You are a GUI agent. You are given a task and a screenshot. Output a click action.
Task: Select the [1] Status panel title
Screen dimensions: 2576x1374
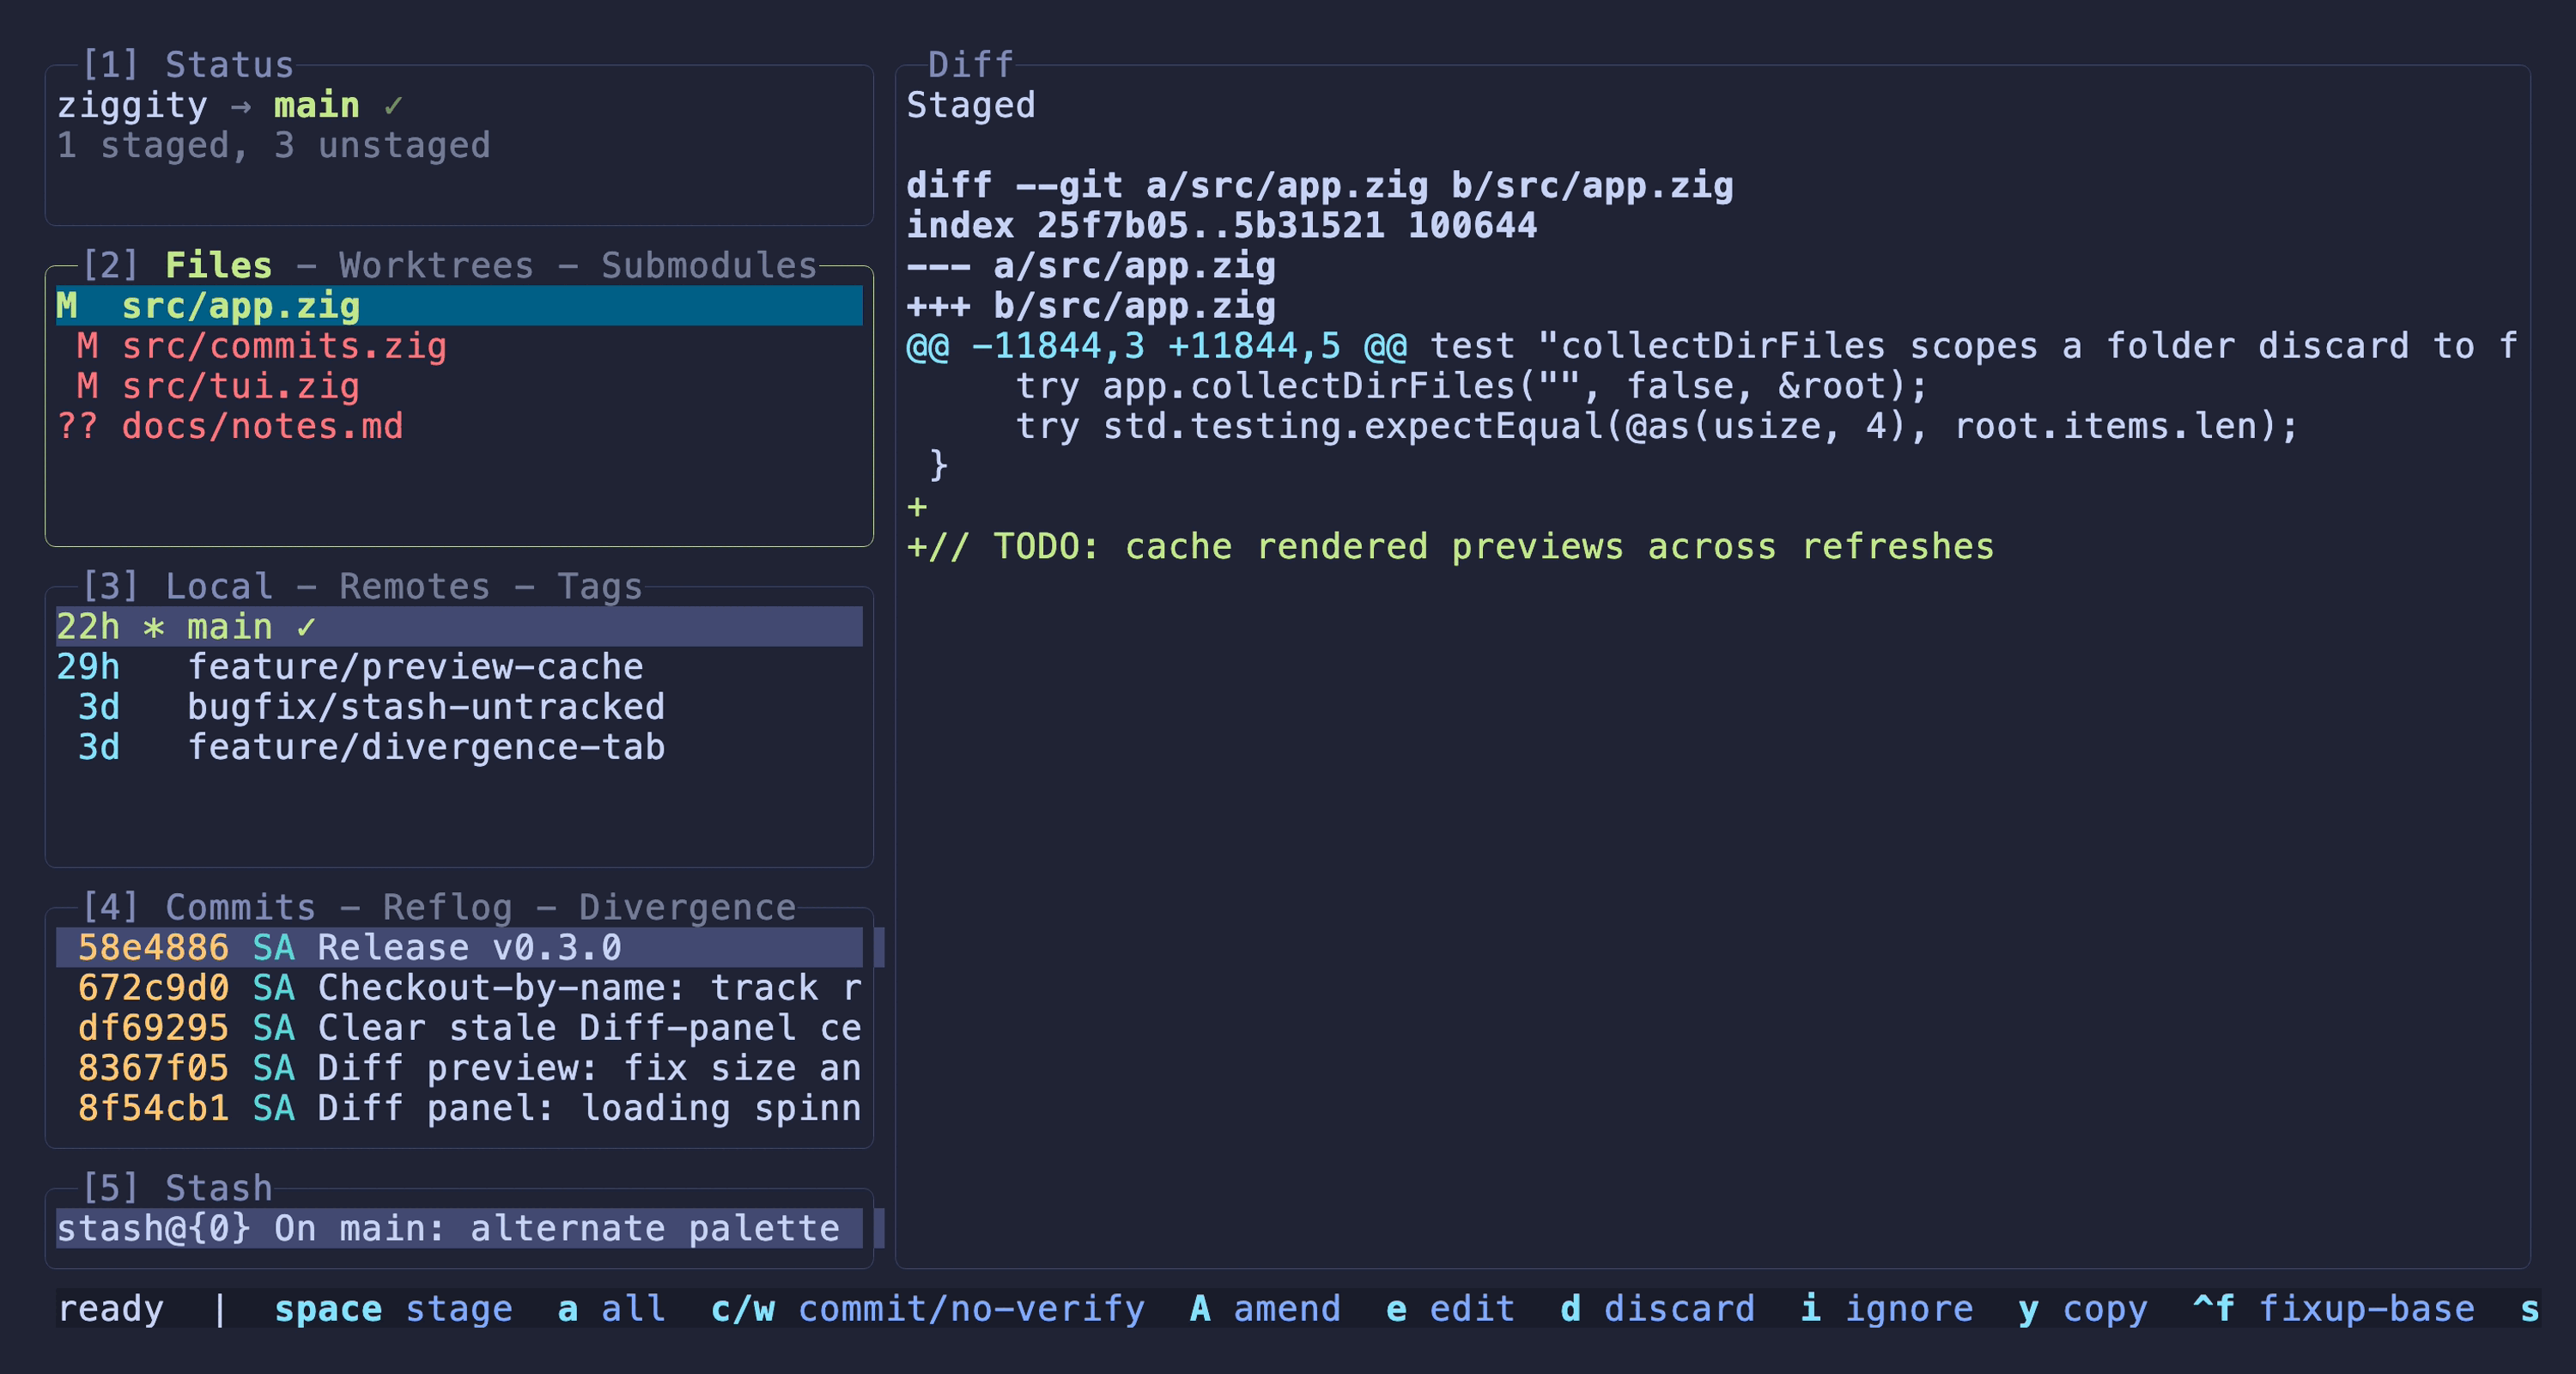187,65
